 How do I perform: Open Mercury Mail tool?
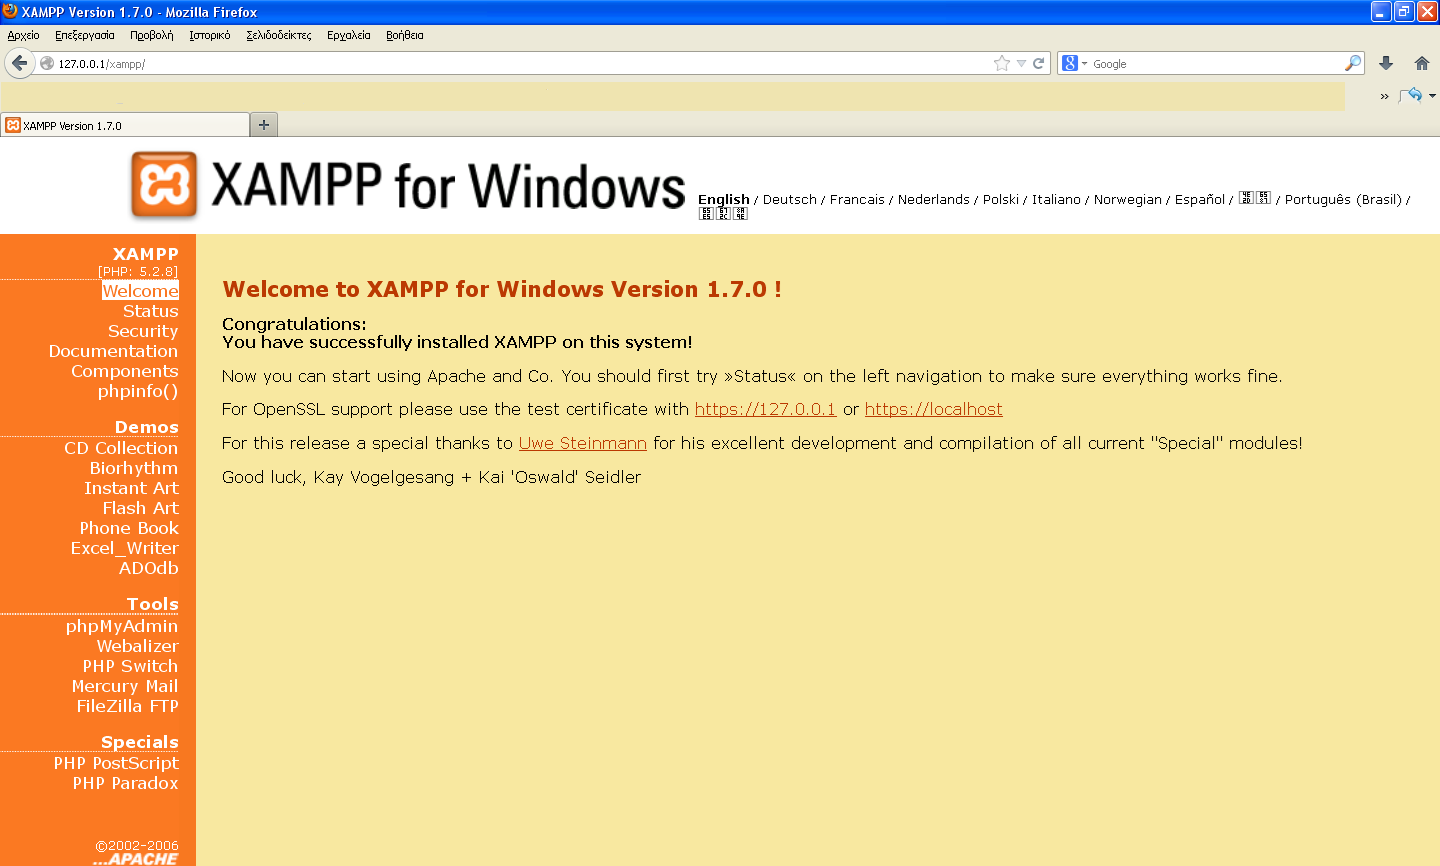[x=125, y=686]
